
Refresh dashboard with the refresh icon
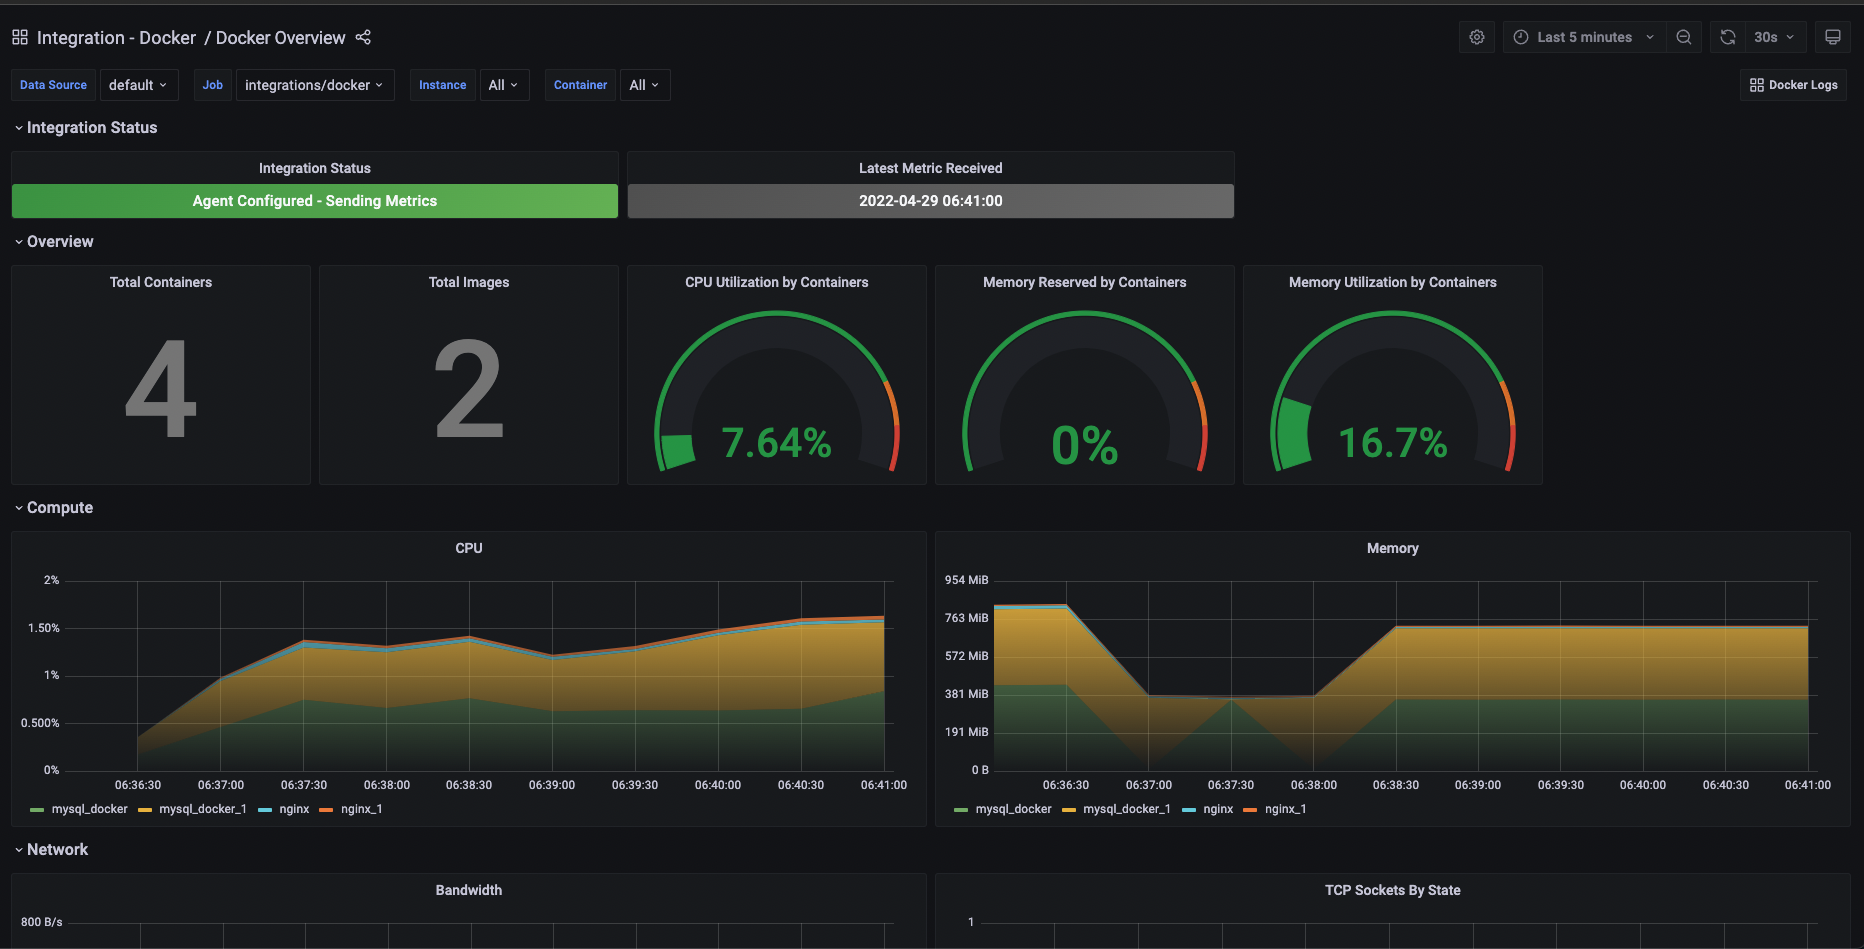(x=1728, y=37)
